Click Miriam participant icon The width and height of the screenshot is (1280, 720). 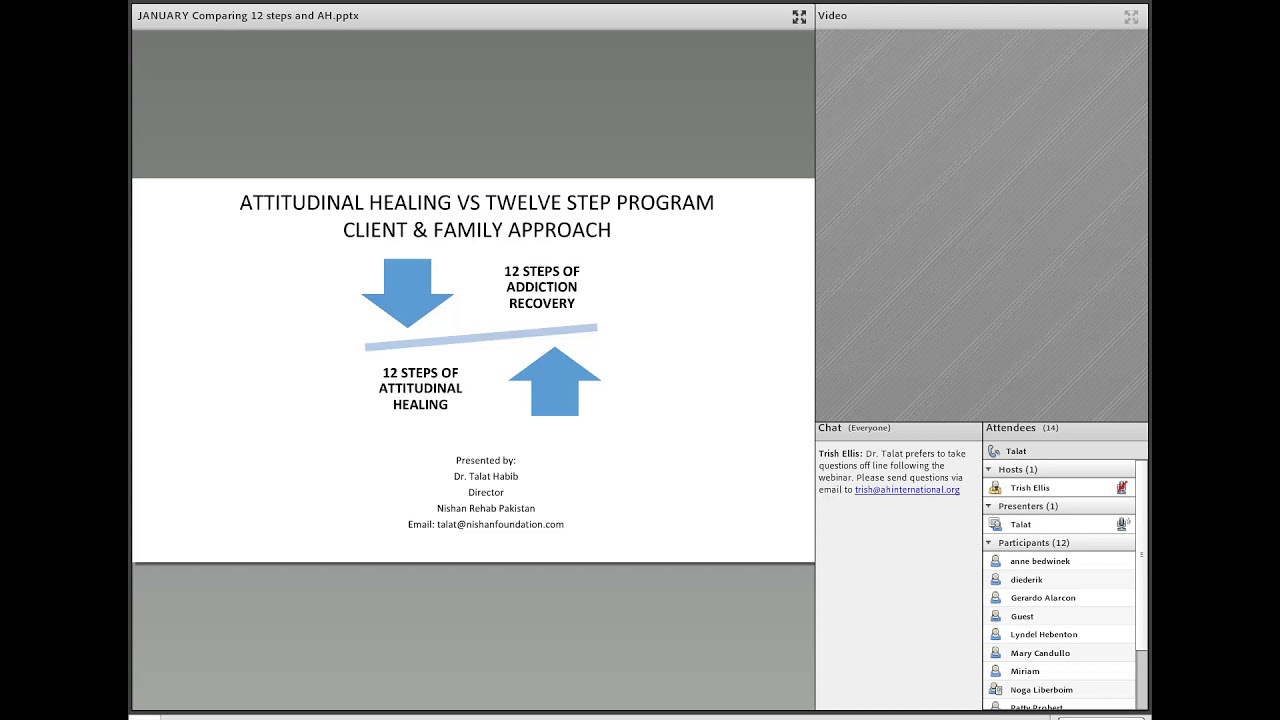tap(995, 671)
